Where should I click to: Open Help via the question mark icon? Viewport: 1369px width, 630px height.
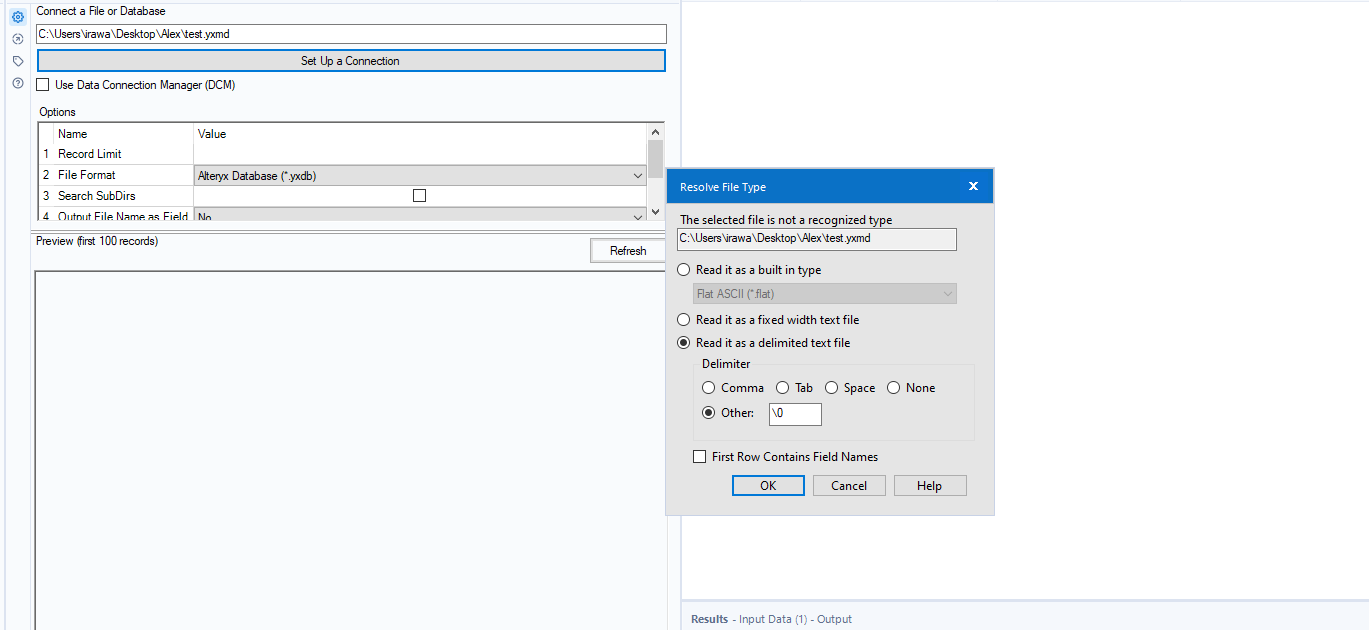[x=15, y=83]
